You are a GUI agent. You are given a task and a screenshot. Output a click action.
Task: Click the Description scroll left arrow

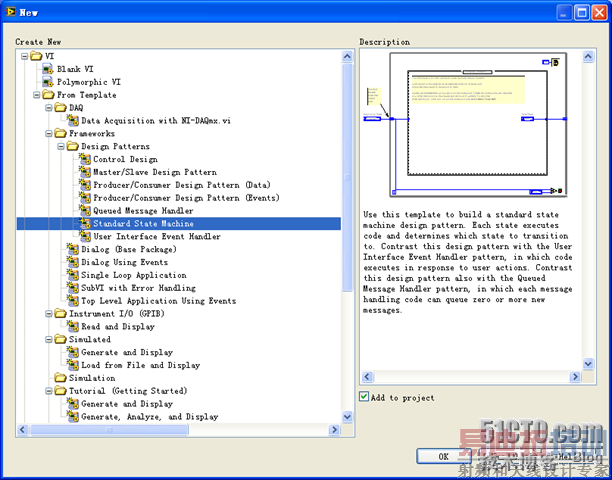click(368, 377)
